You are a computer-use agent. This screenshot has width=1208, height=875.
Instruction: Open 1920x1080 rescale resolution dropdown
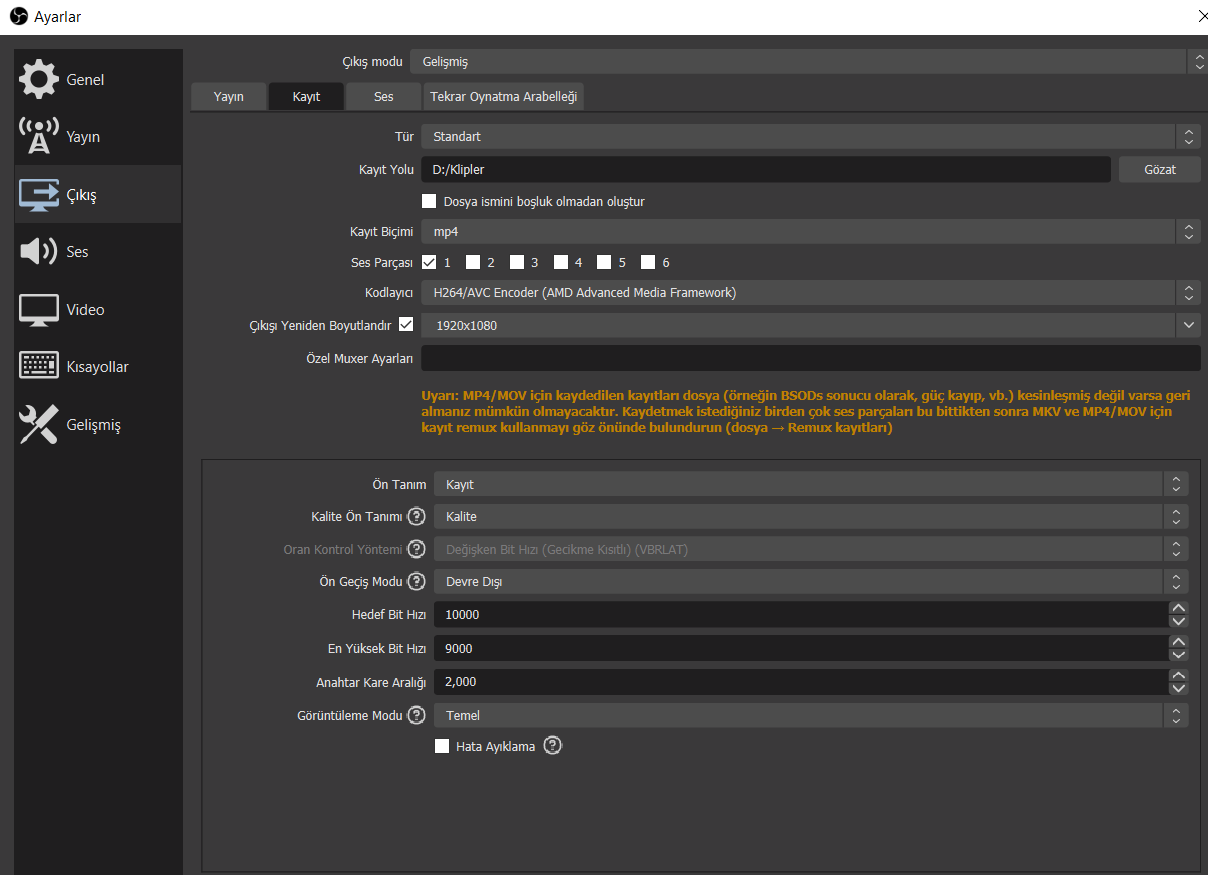click(810, 326)
